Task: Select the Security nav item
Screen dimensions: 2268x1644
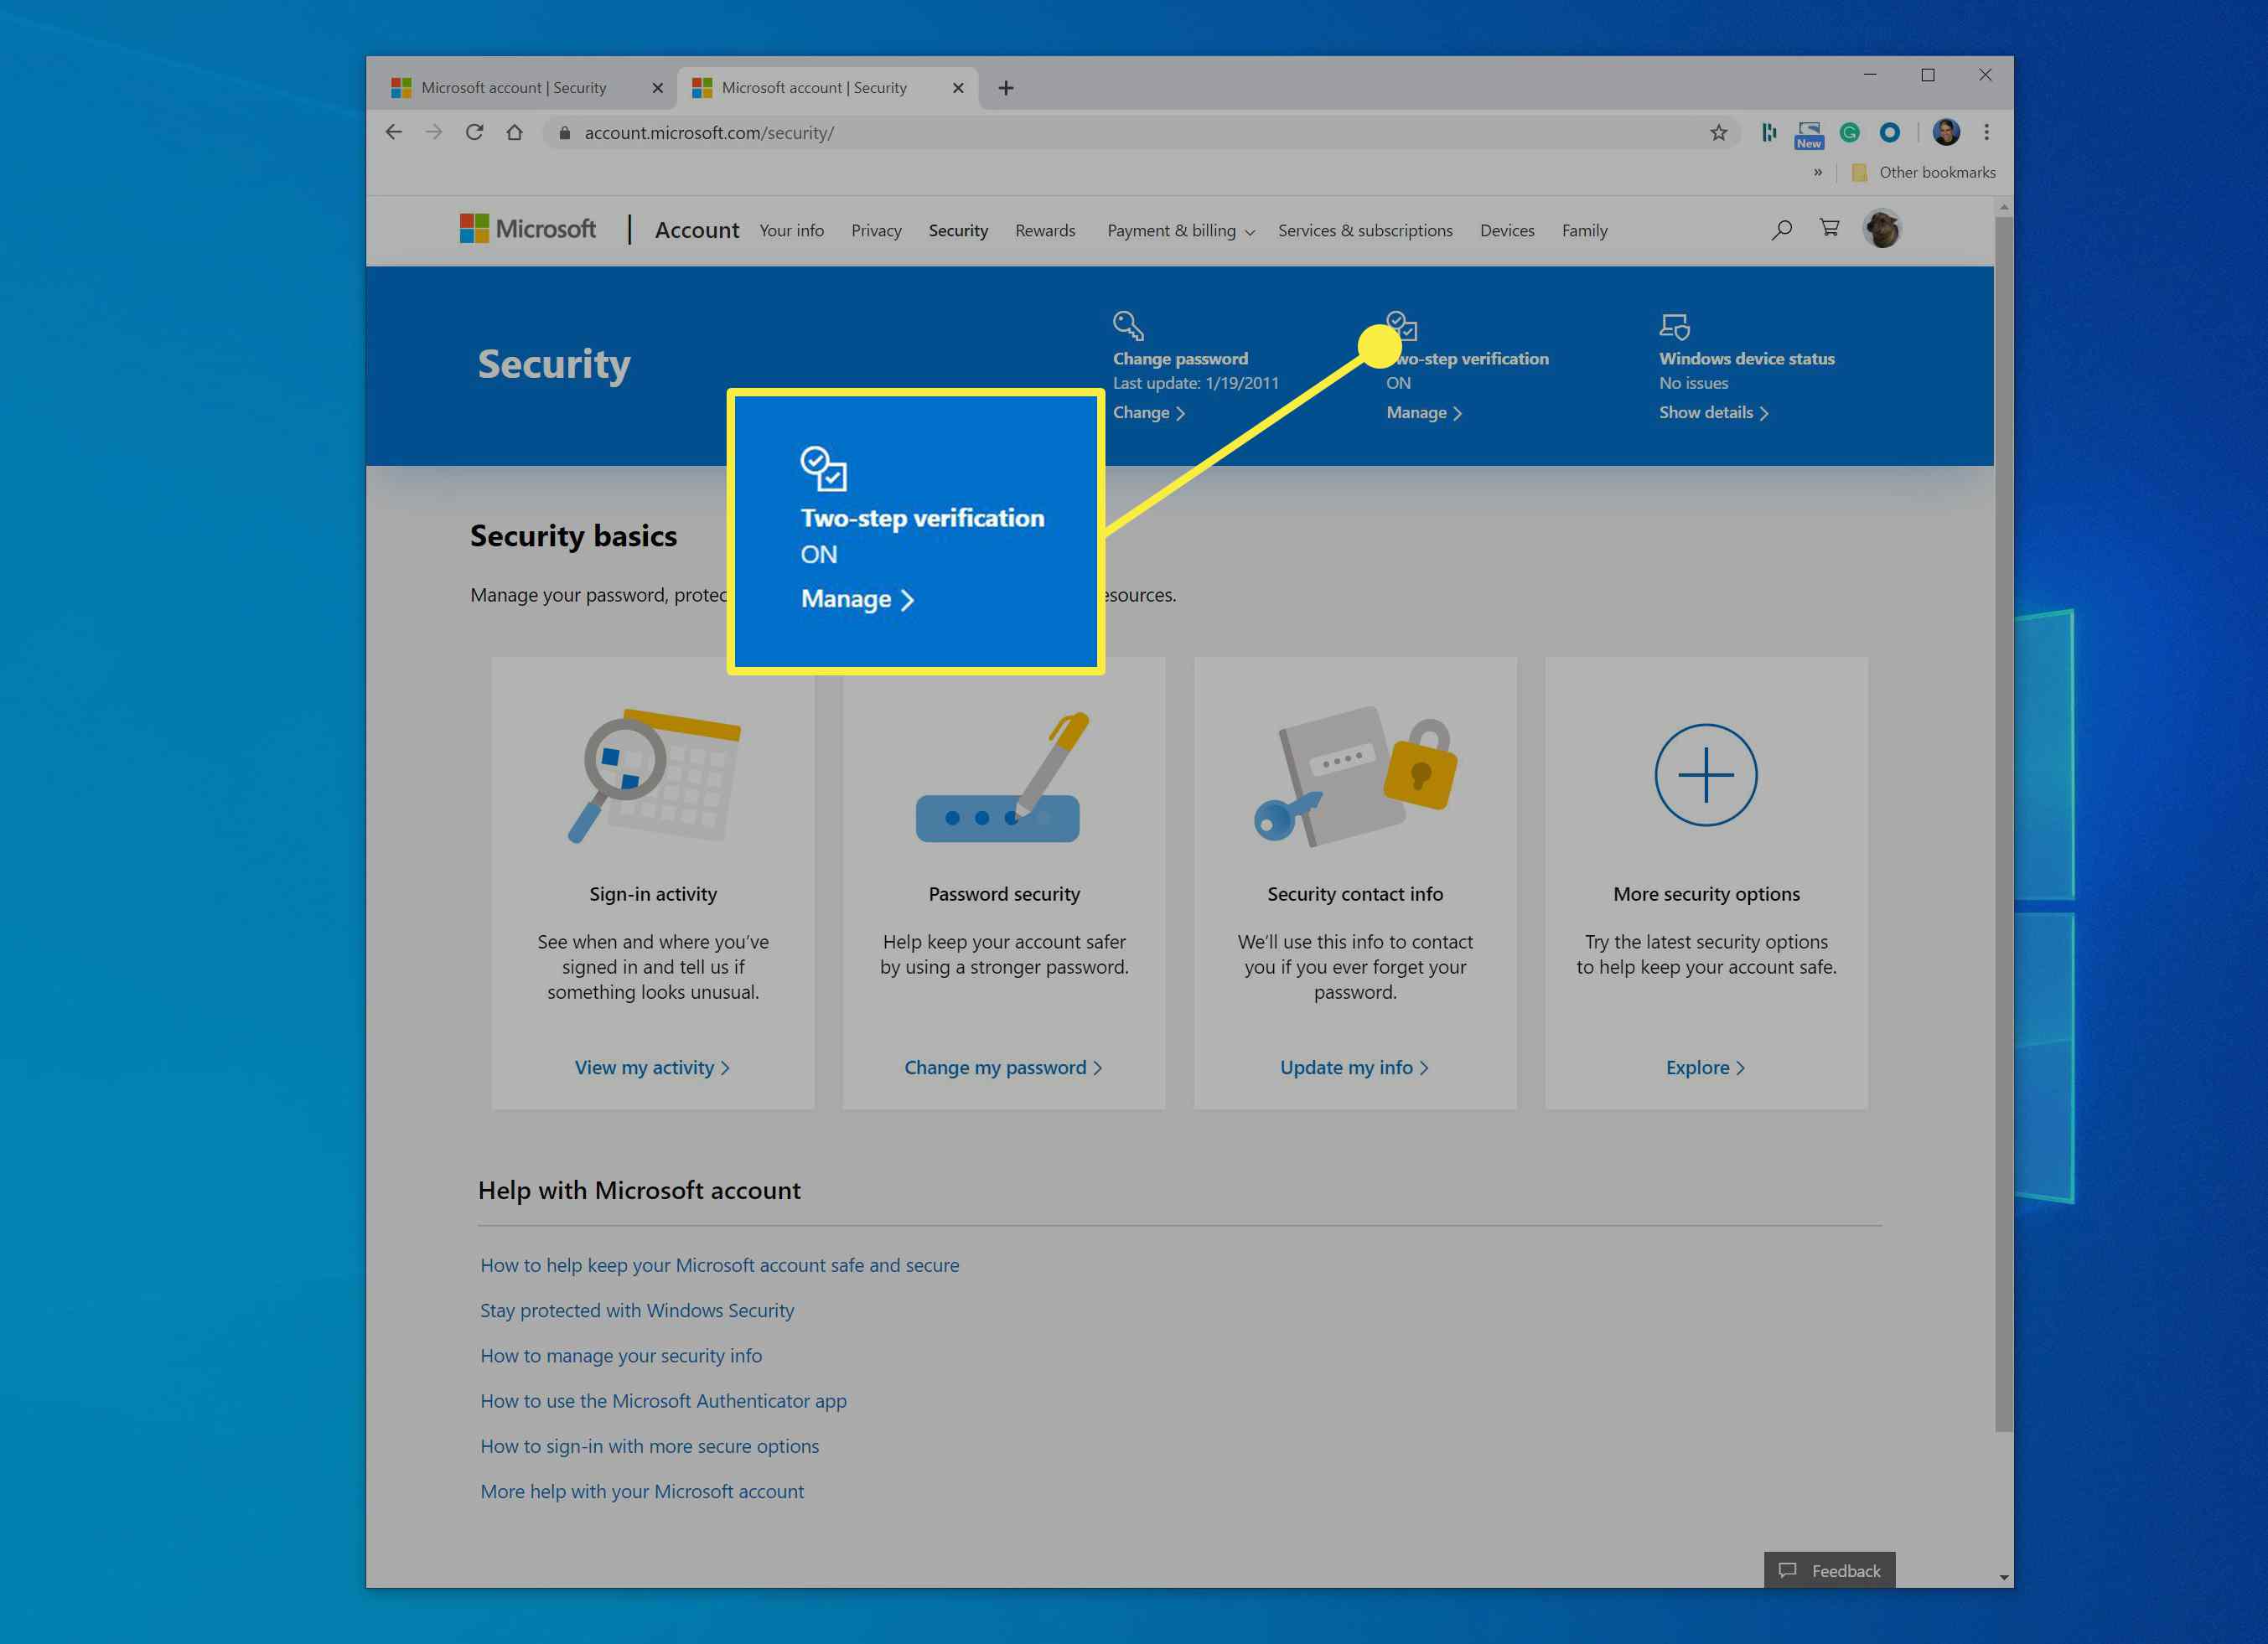Action: pos(958,231)
